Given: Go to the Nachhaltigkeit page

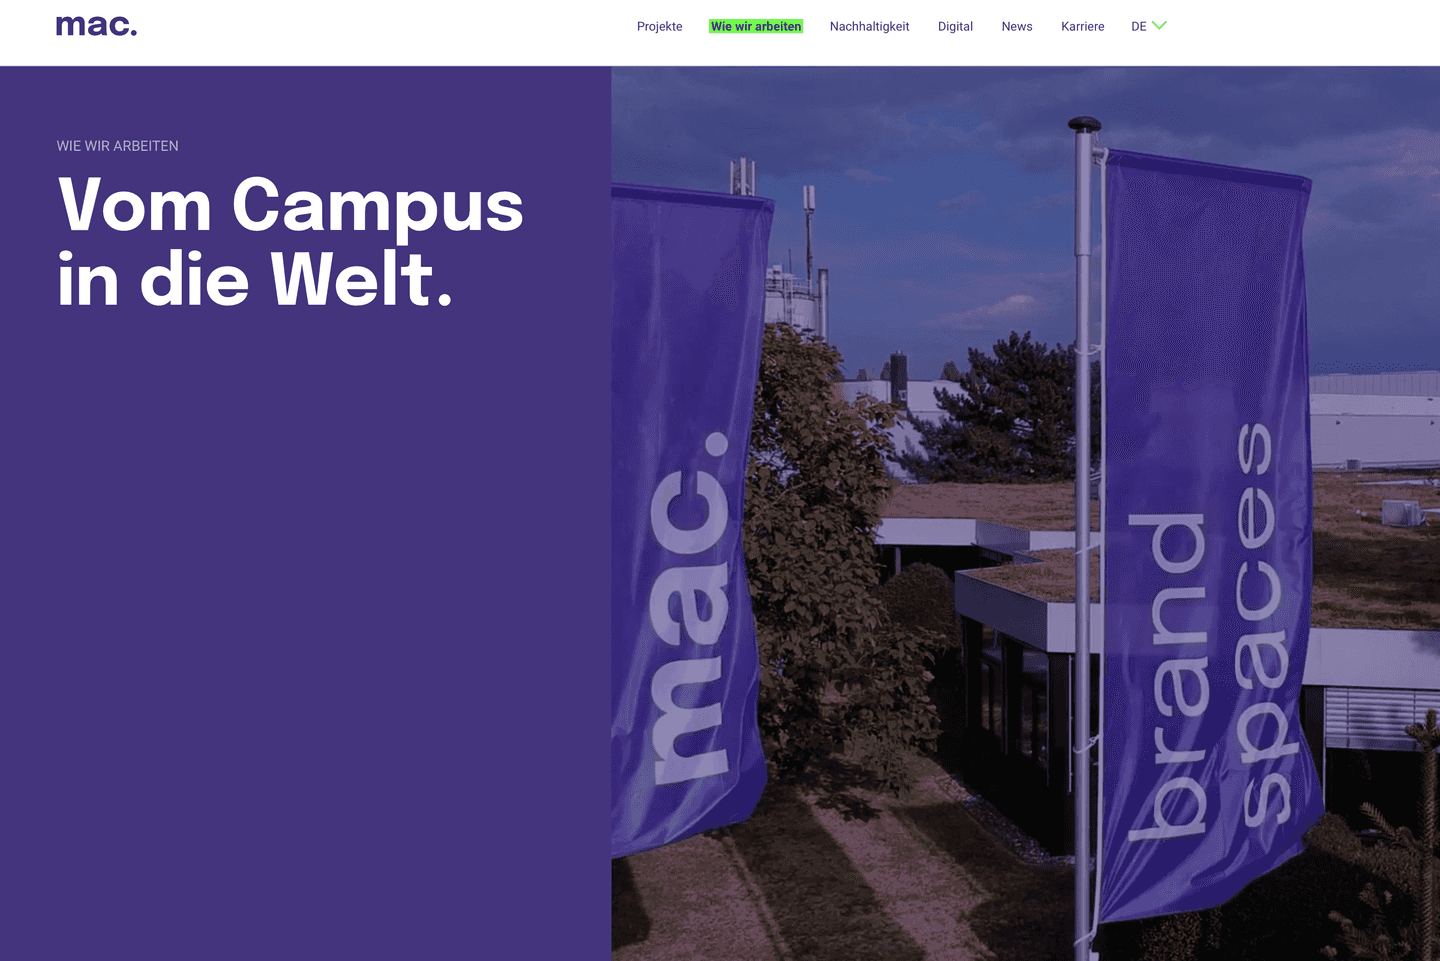Looking at the screenshot, I should pos(869,27).
